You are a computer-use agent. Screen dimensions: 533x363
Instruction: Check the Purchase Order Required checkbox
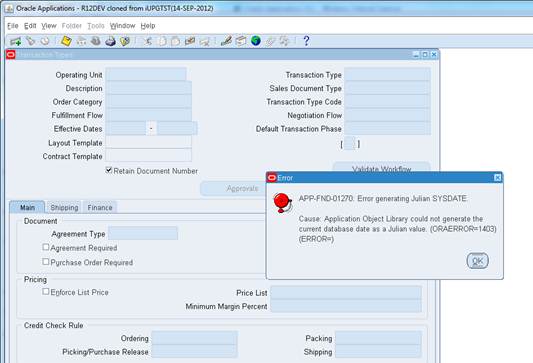(46, 261)
